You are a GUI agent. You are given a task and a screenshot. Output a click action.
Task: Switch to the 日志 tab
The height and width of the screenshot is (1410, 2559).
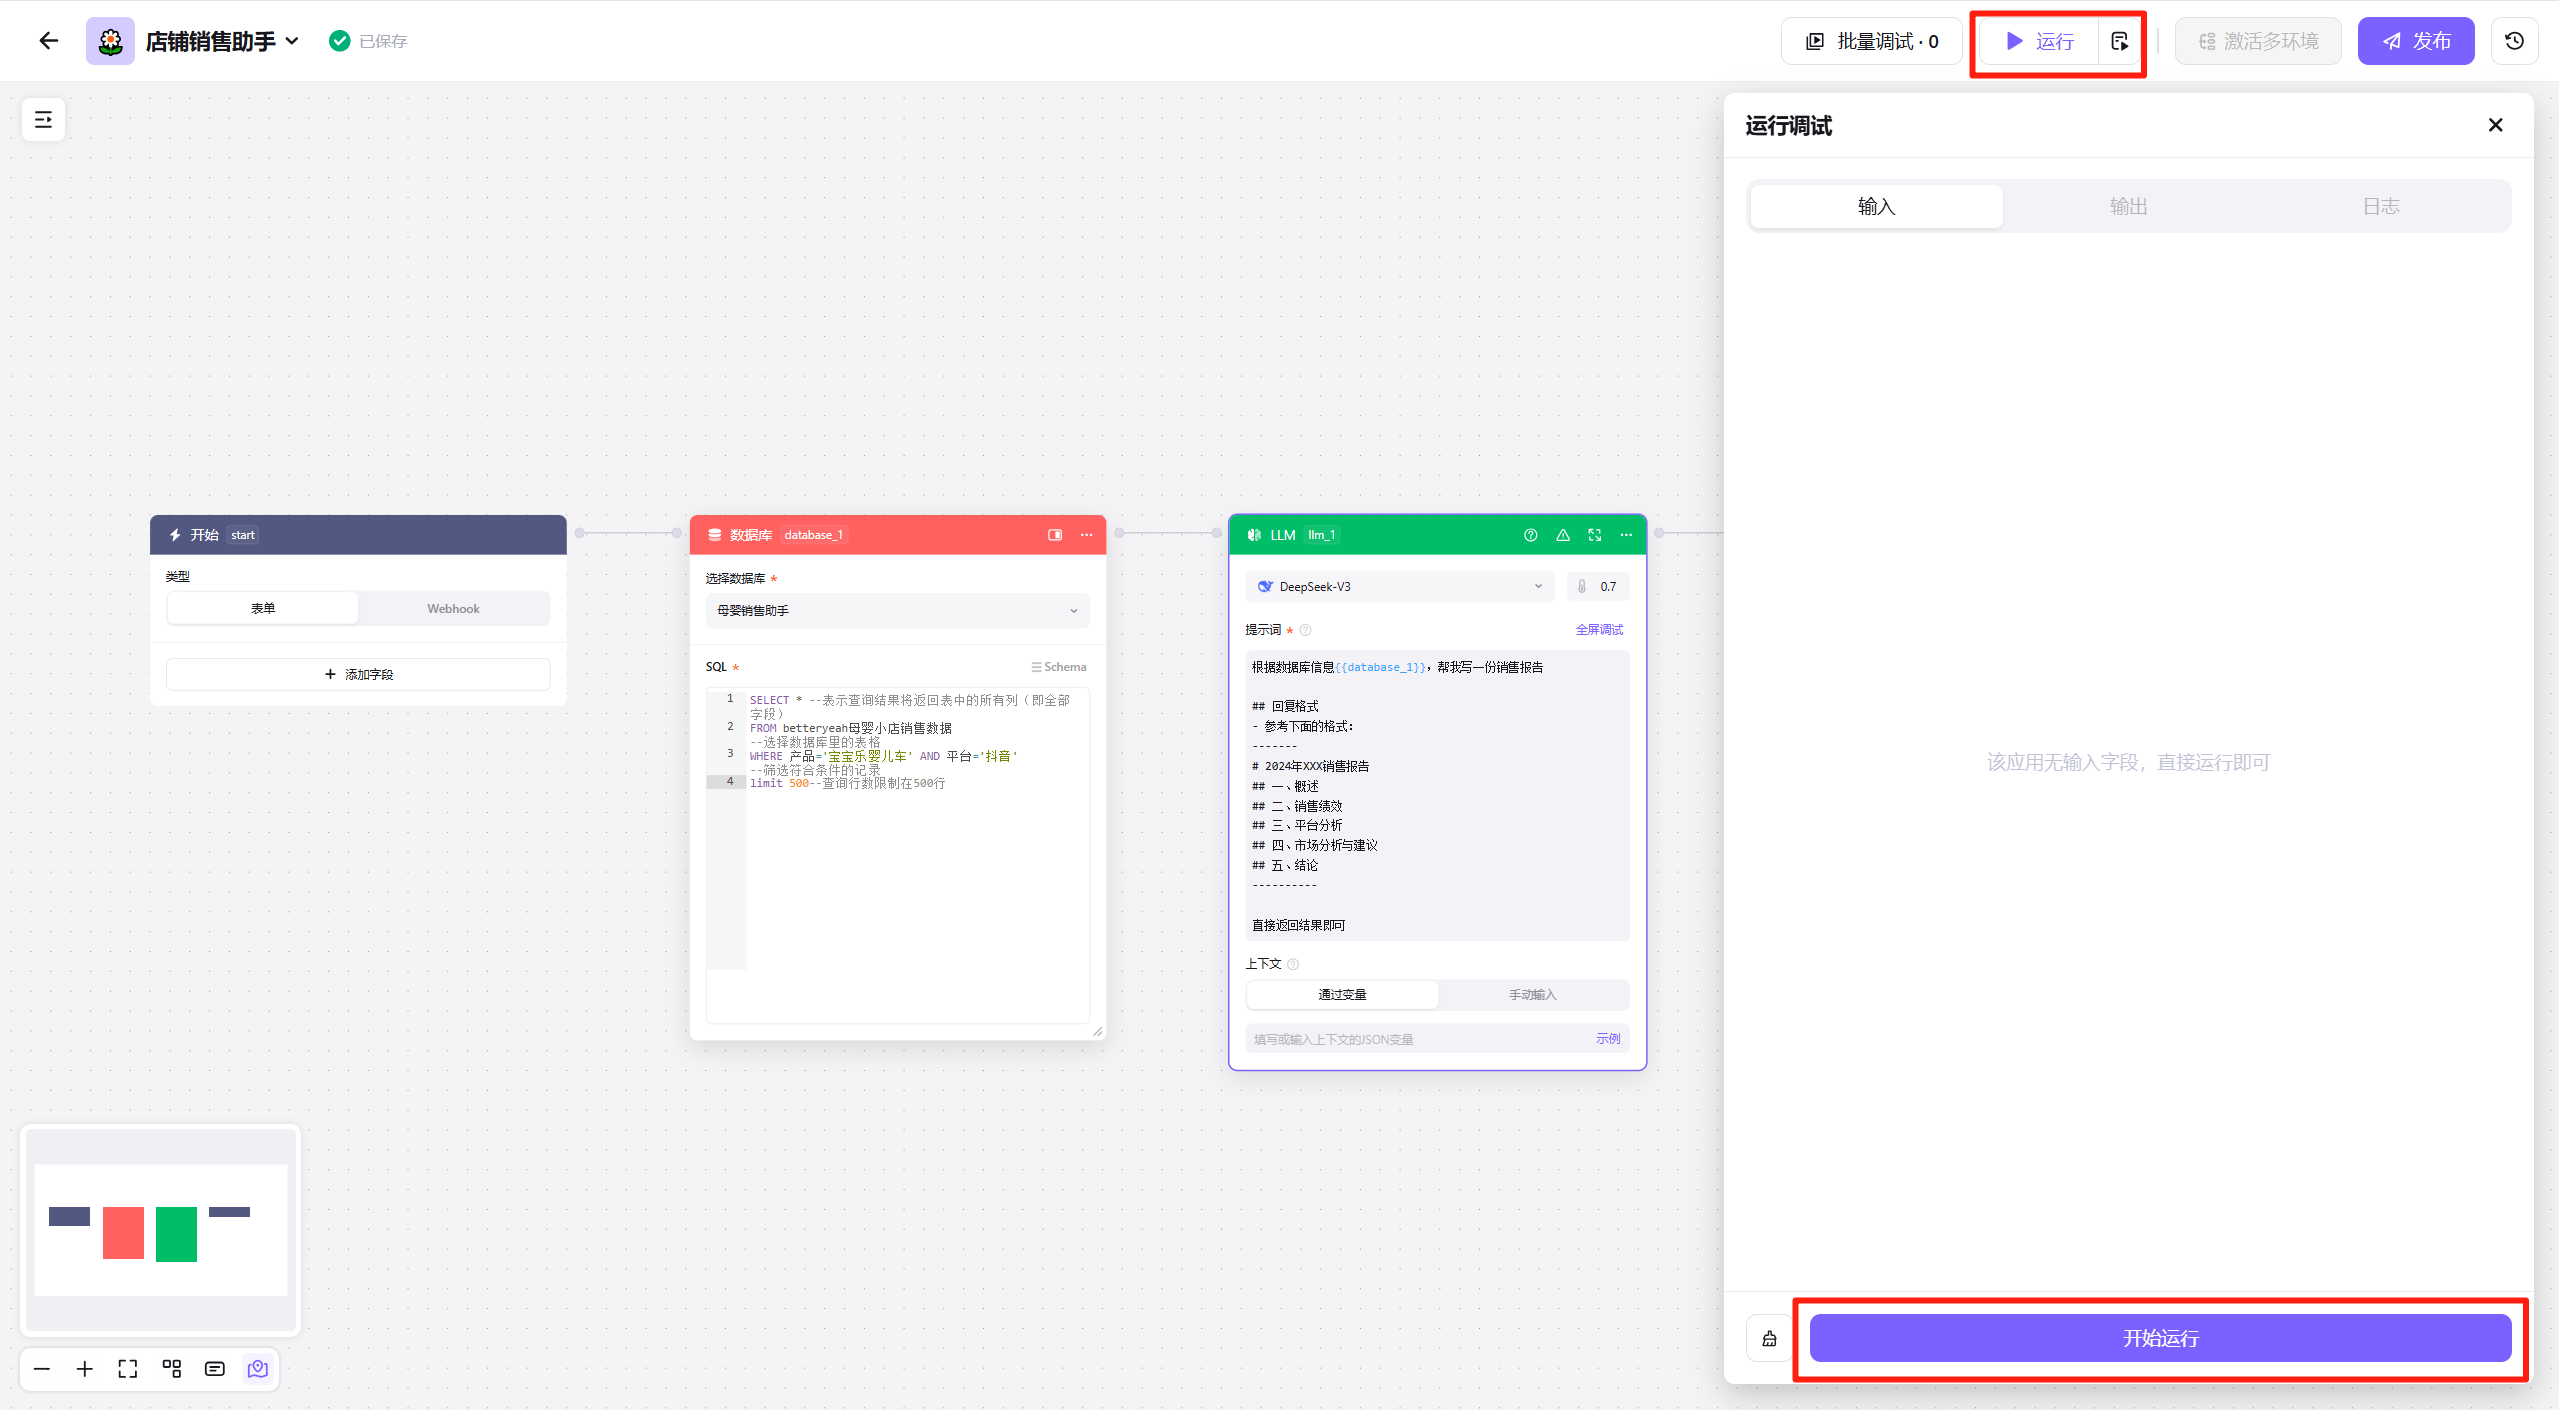coord(2380,206)
